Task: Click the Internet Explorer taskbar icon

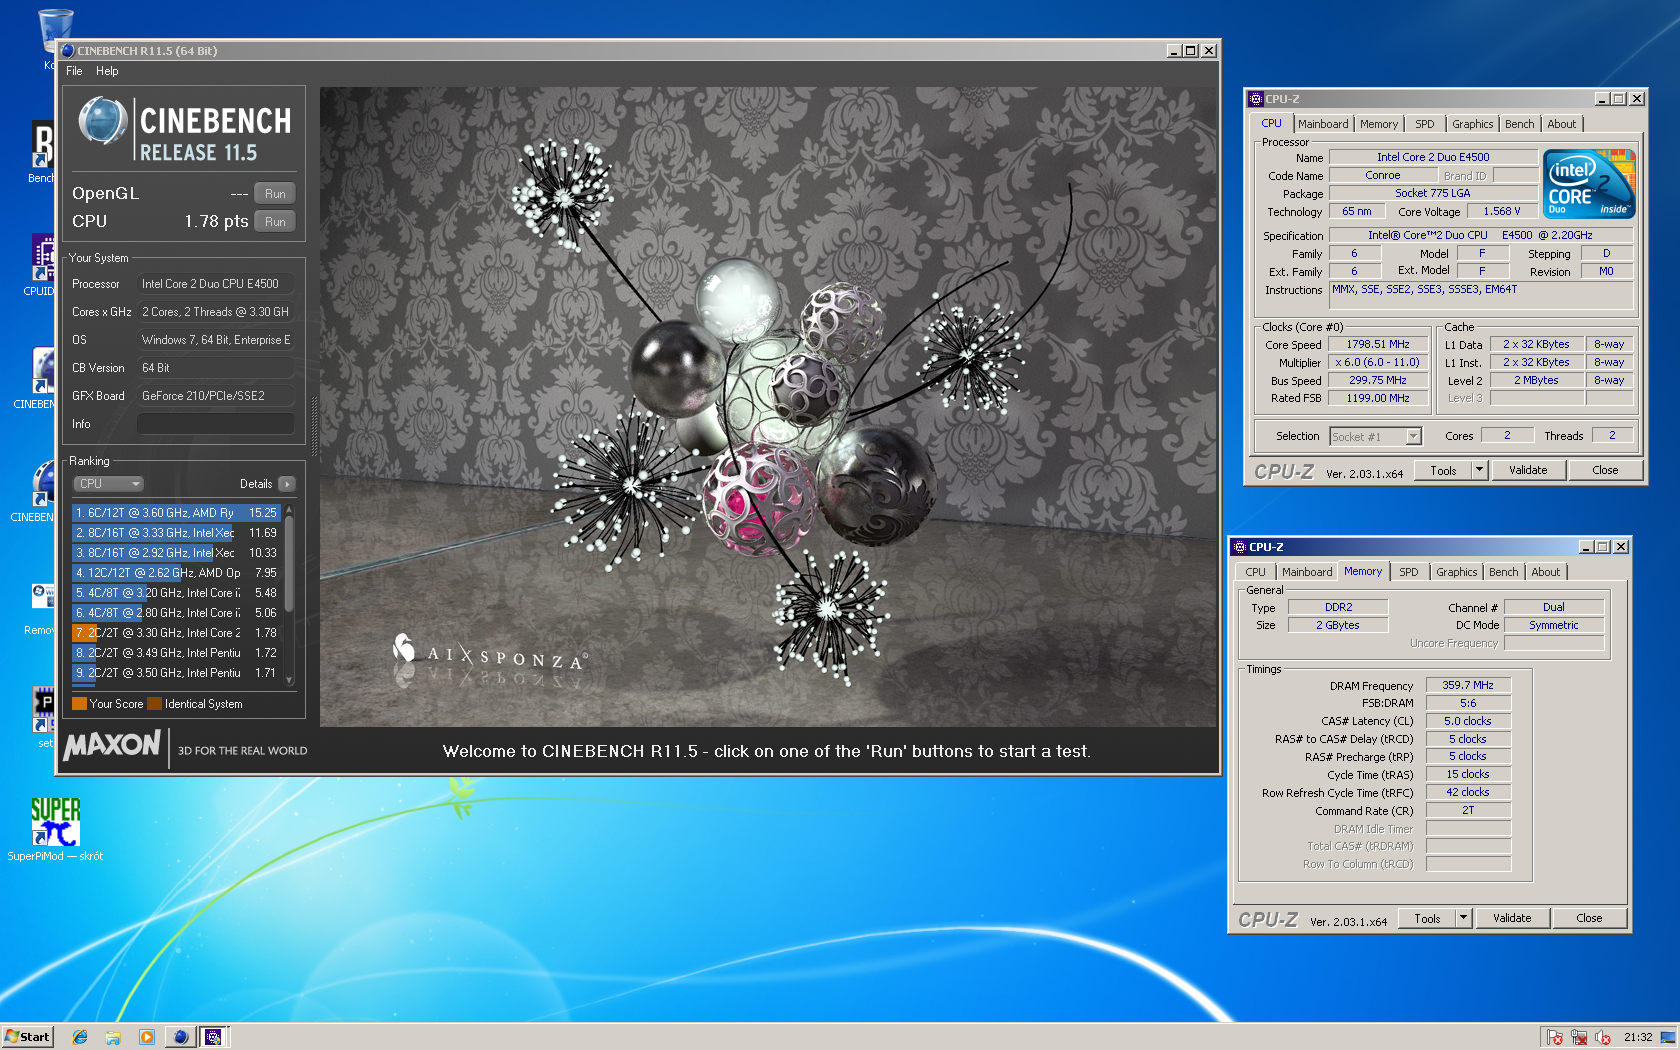Action: coord(80,1037)
